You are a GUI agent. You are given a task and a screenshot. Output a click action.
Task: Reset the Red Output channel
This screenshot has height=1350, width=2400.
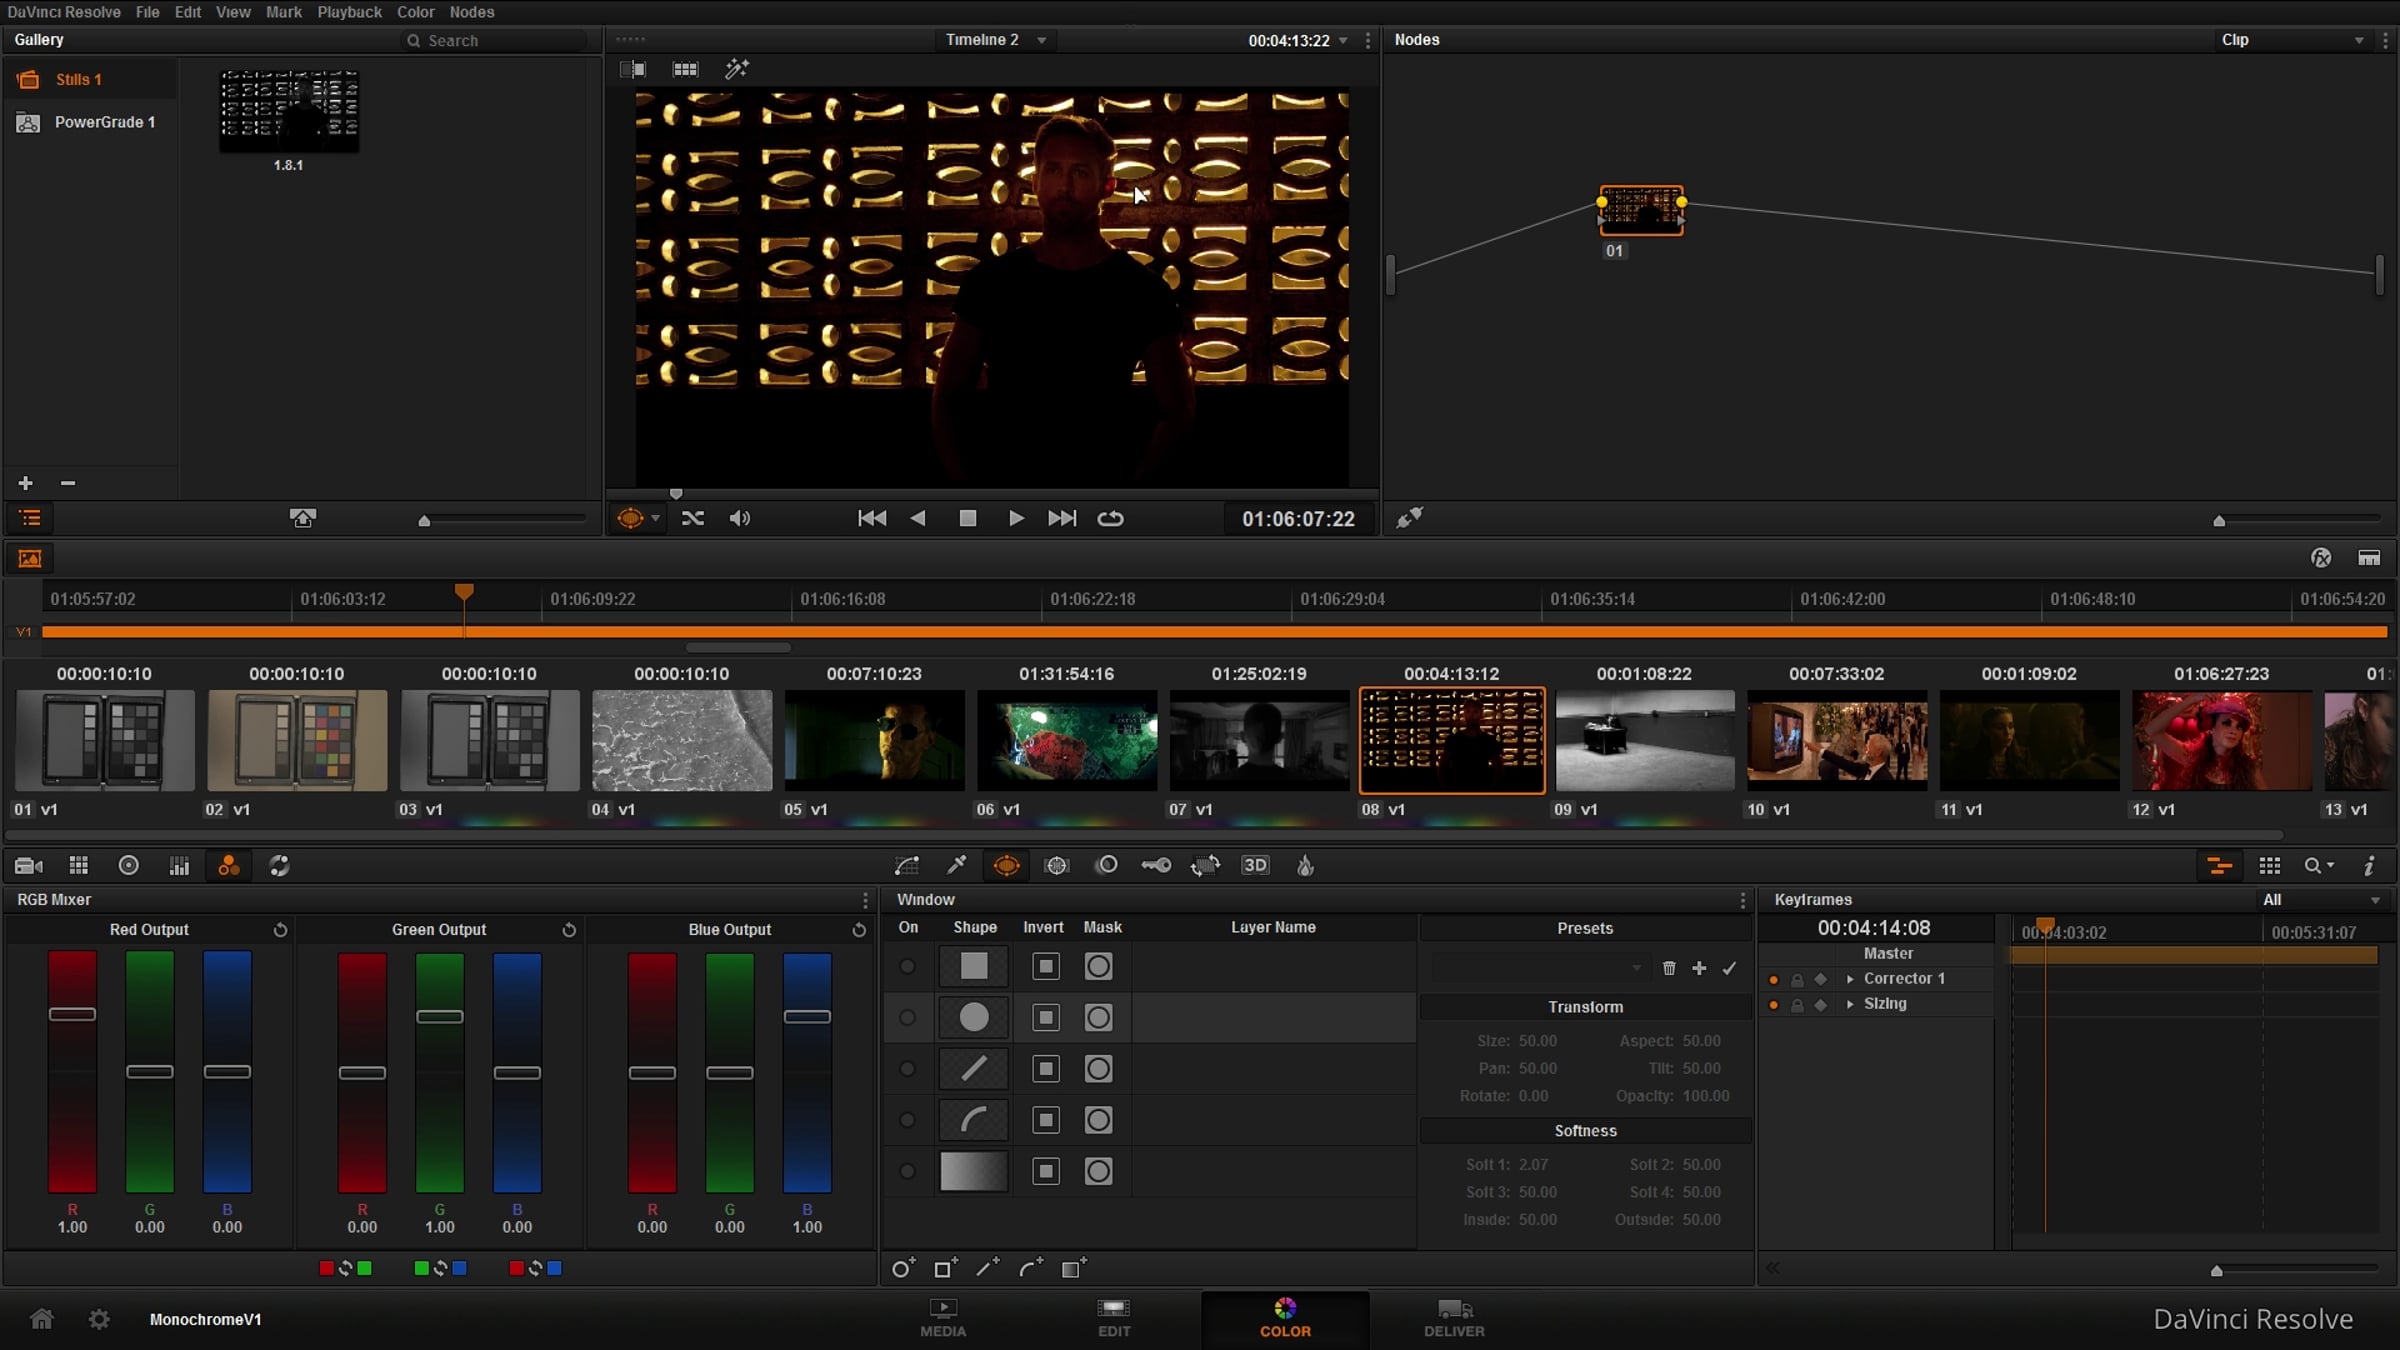click(280, 930)
